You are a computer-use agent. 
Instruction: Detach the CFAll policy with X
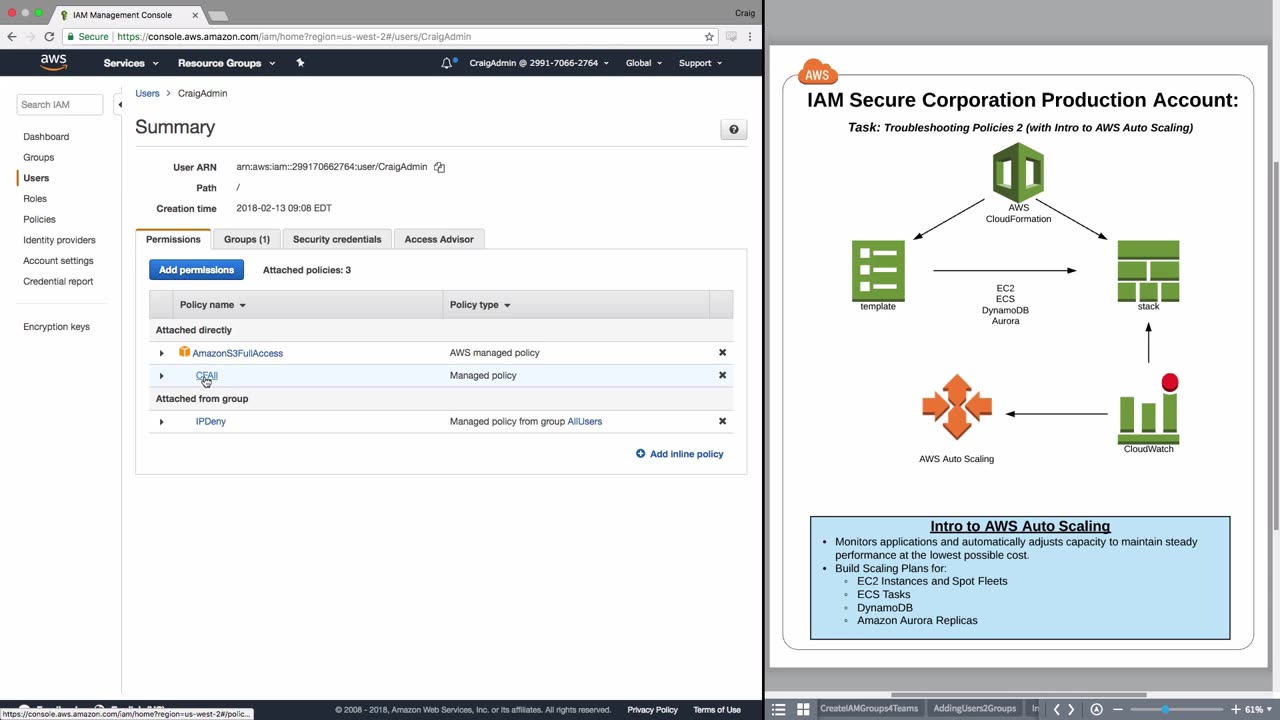[x=722, y=376]
